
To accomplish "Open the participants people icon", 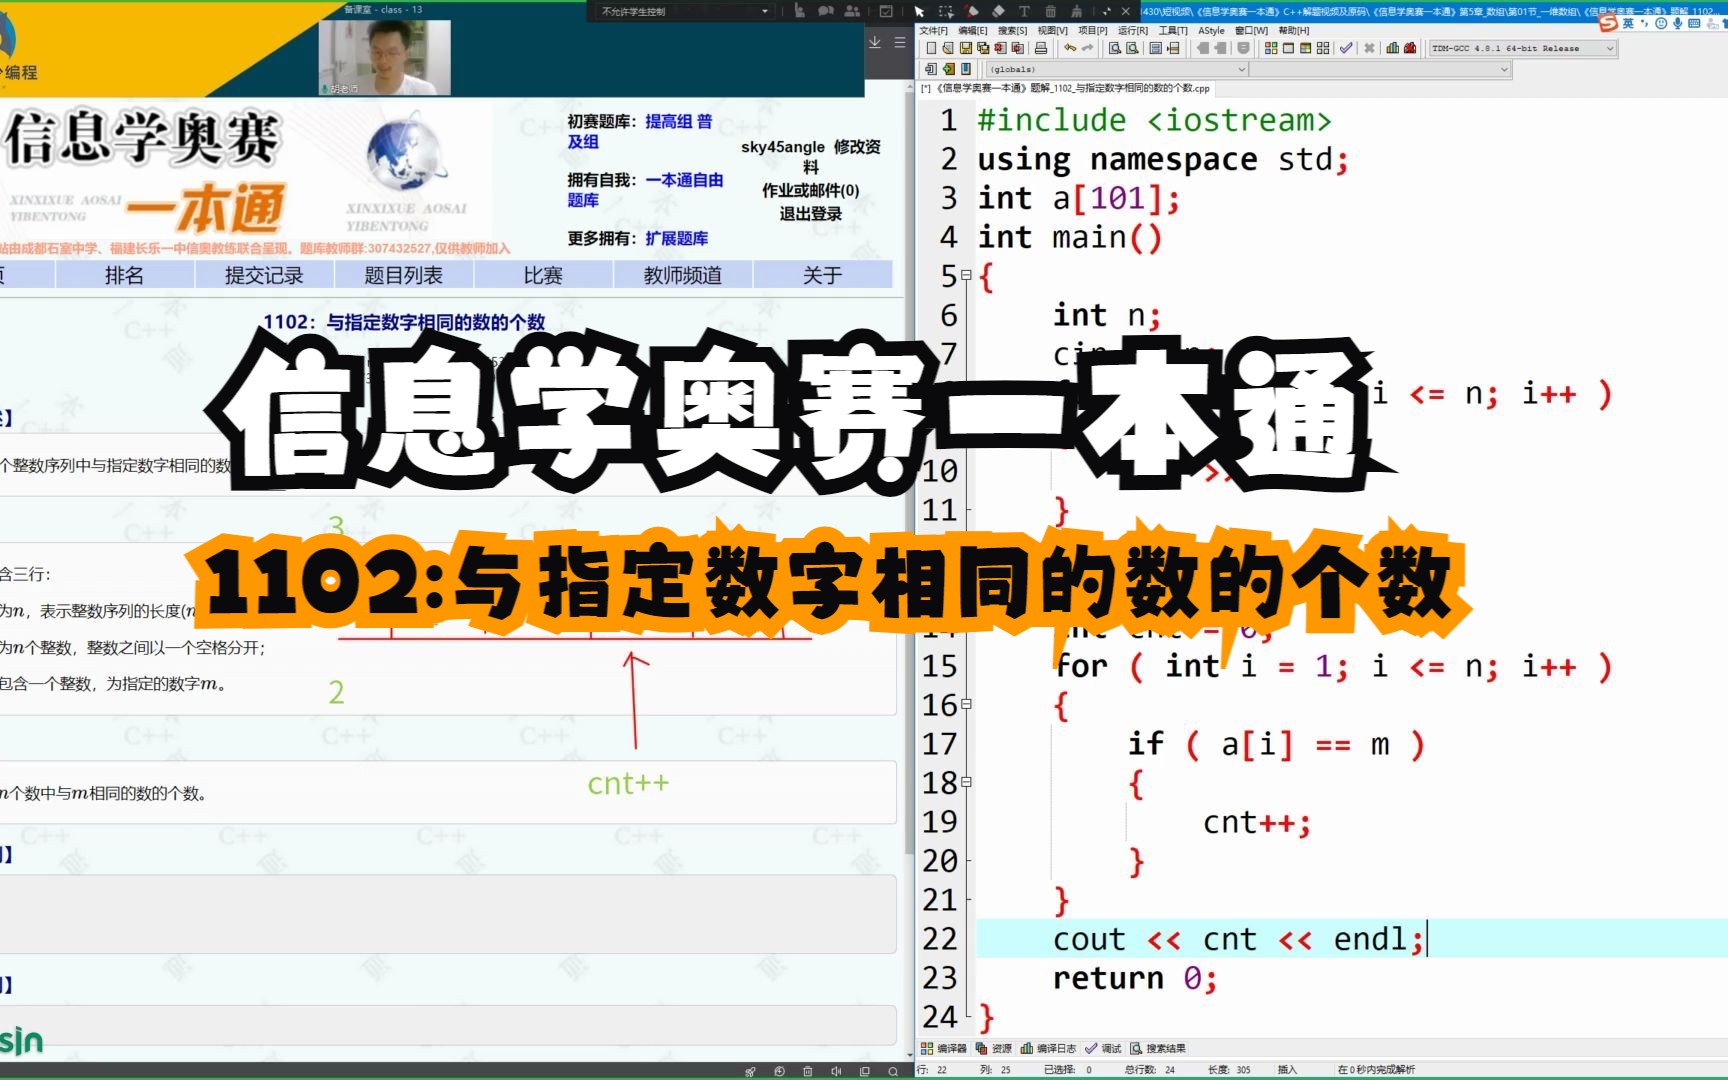I will point(852,11).
